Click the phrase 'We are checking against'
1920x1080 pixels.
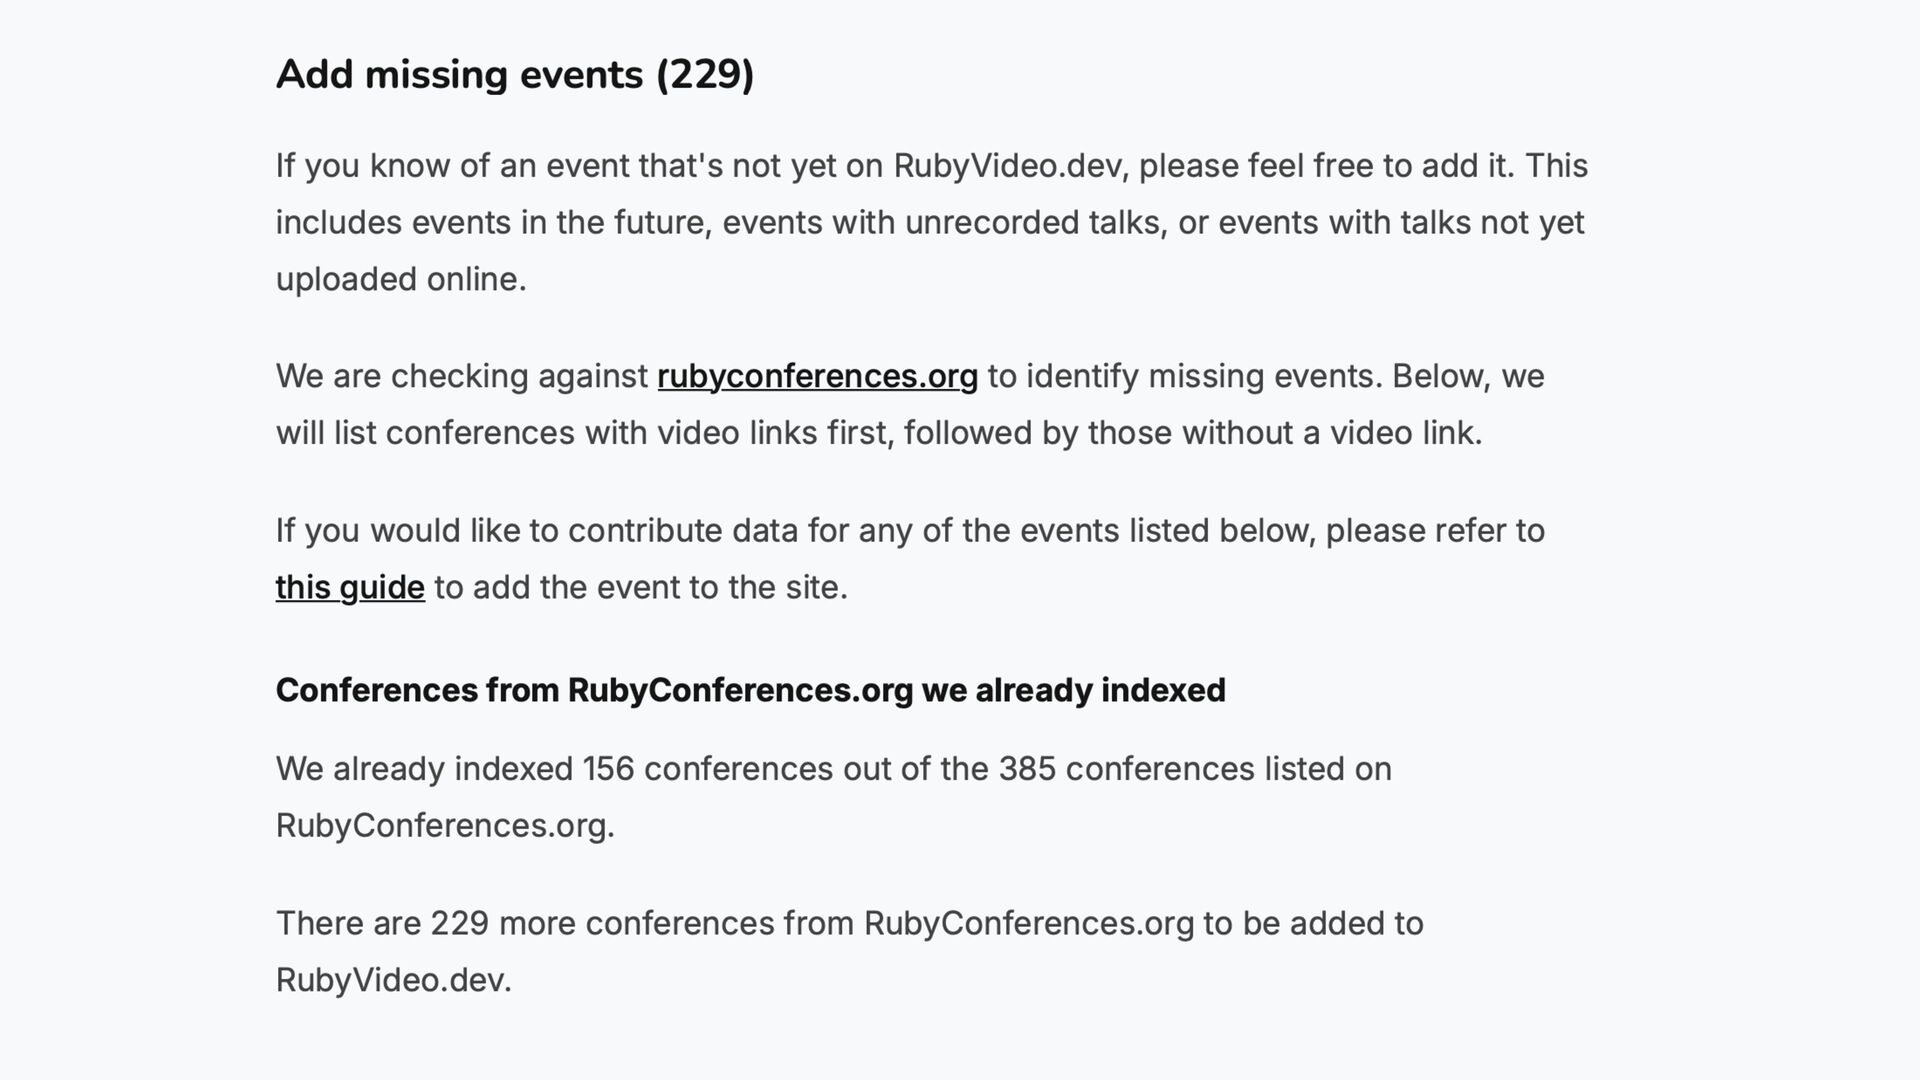[462, 376]
